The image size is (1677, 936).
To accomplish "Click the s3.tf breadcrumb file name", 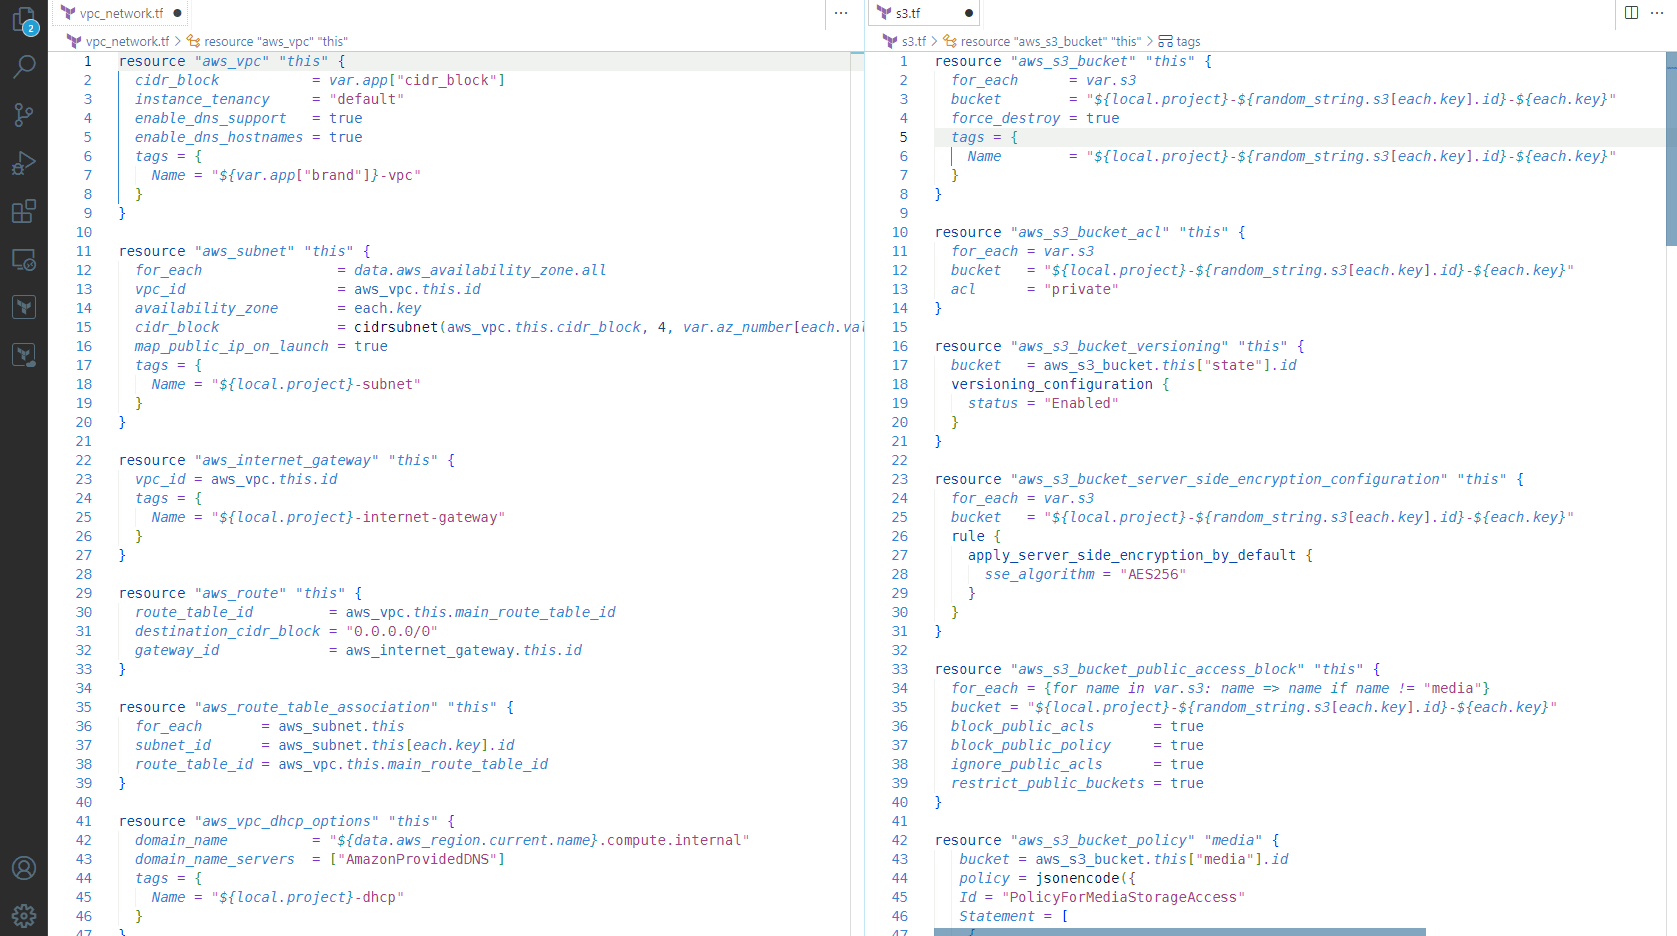I will [913, 41].
